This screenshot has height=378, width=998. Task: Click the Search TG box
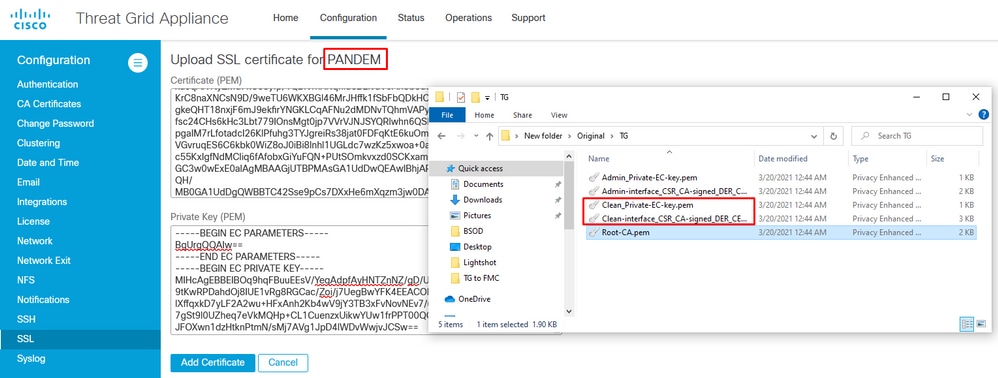coord(918,136)
